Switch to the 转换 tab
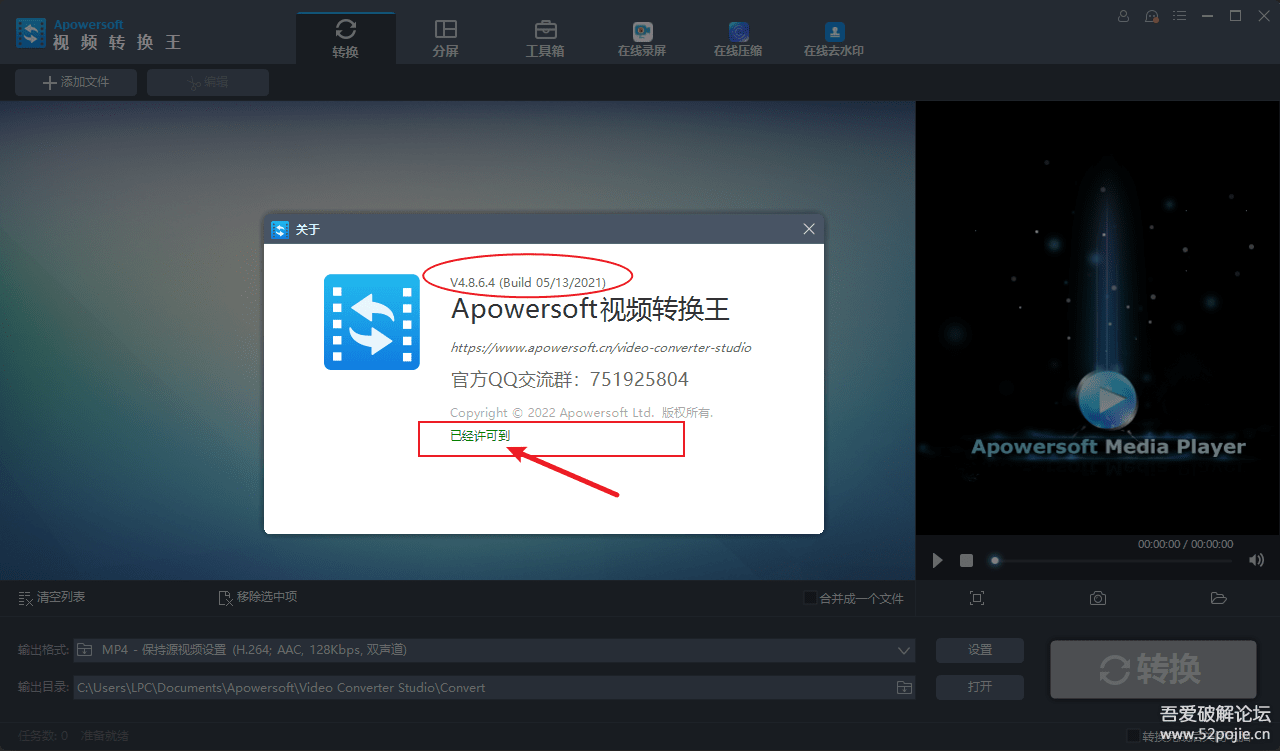The image size is (1280, 751). pos(346,38)
